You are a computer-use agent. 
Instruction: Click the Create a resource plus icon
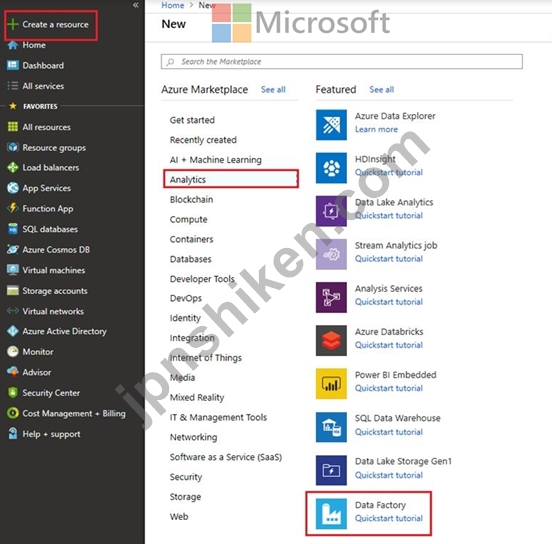click(13, 24)
